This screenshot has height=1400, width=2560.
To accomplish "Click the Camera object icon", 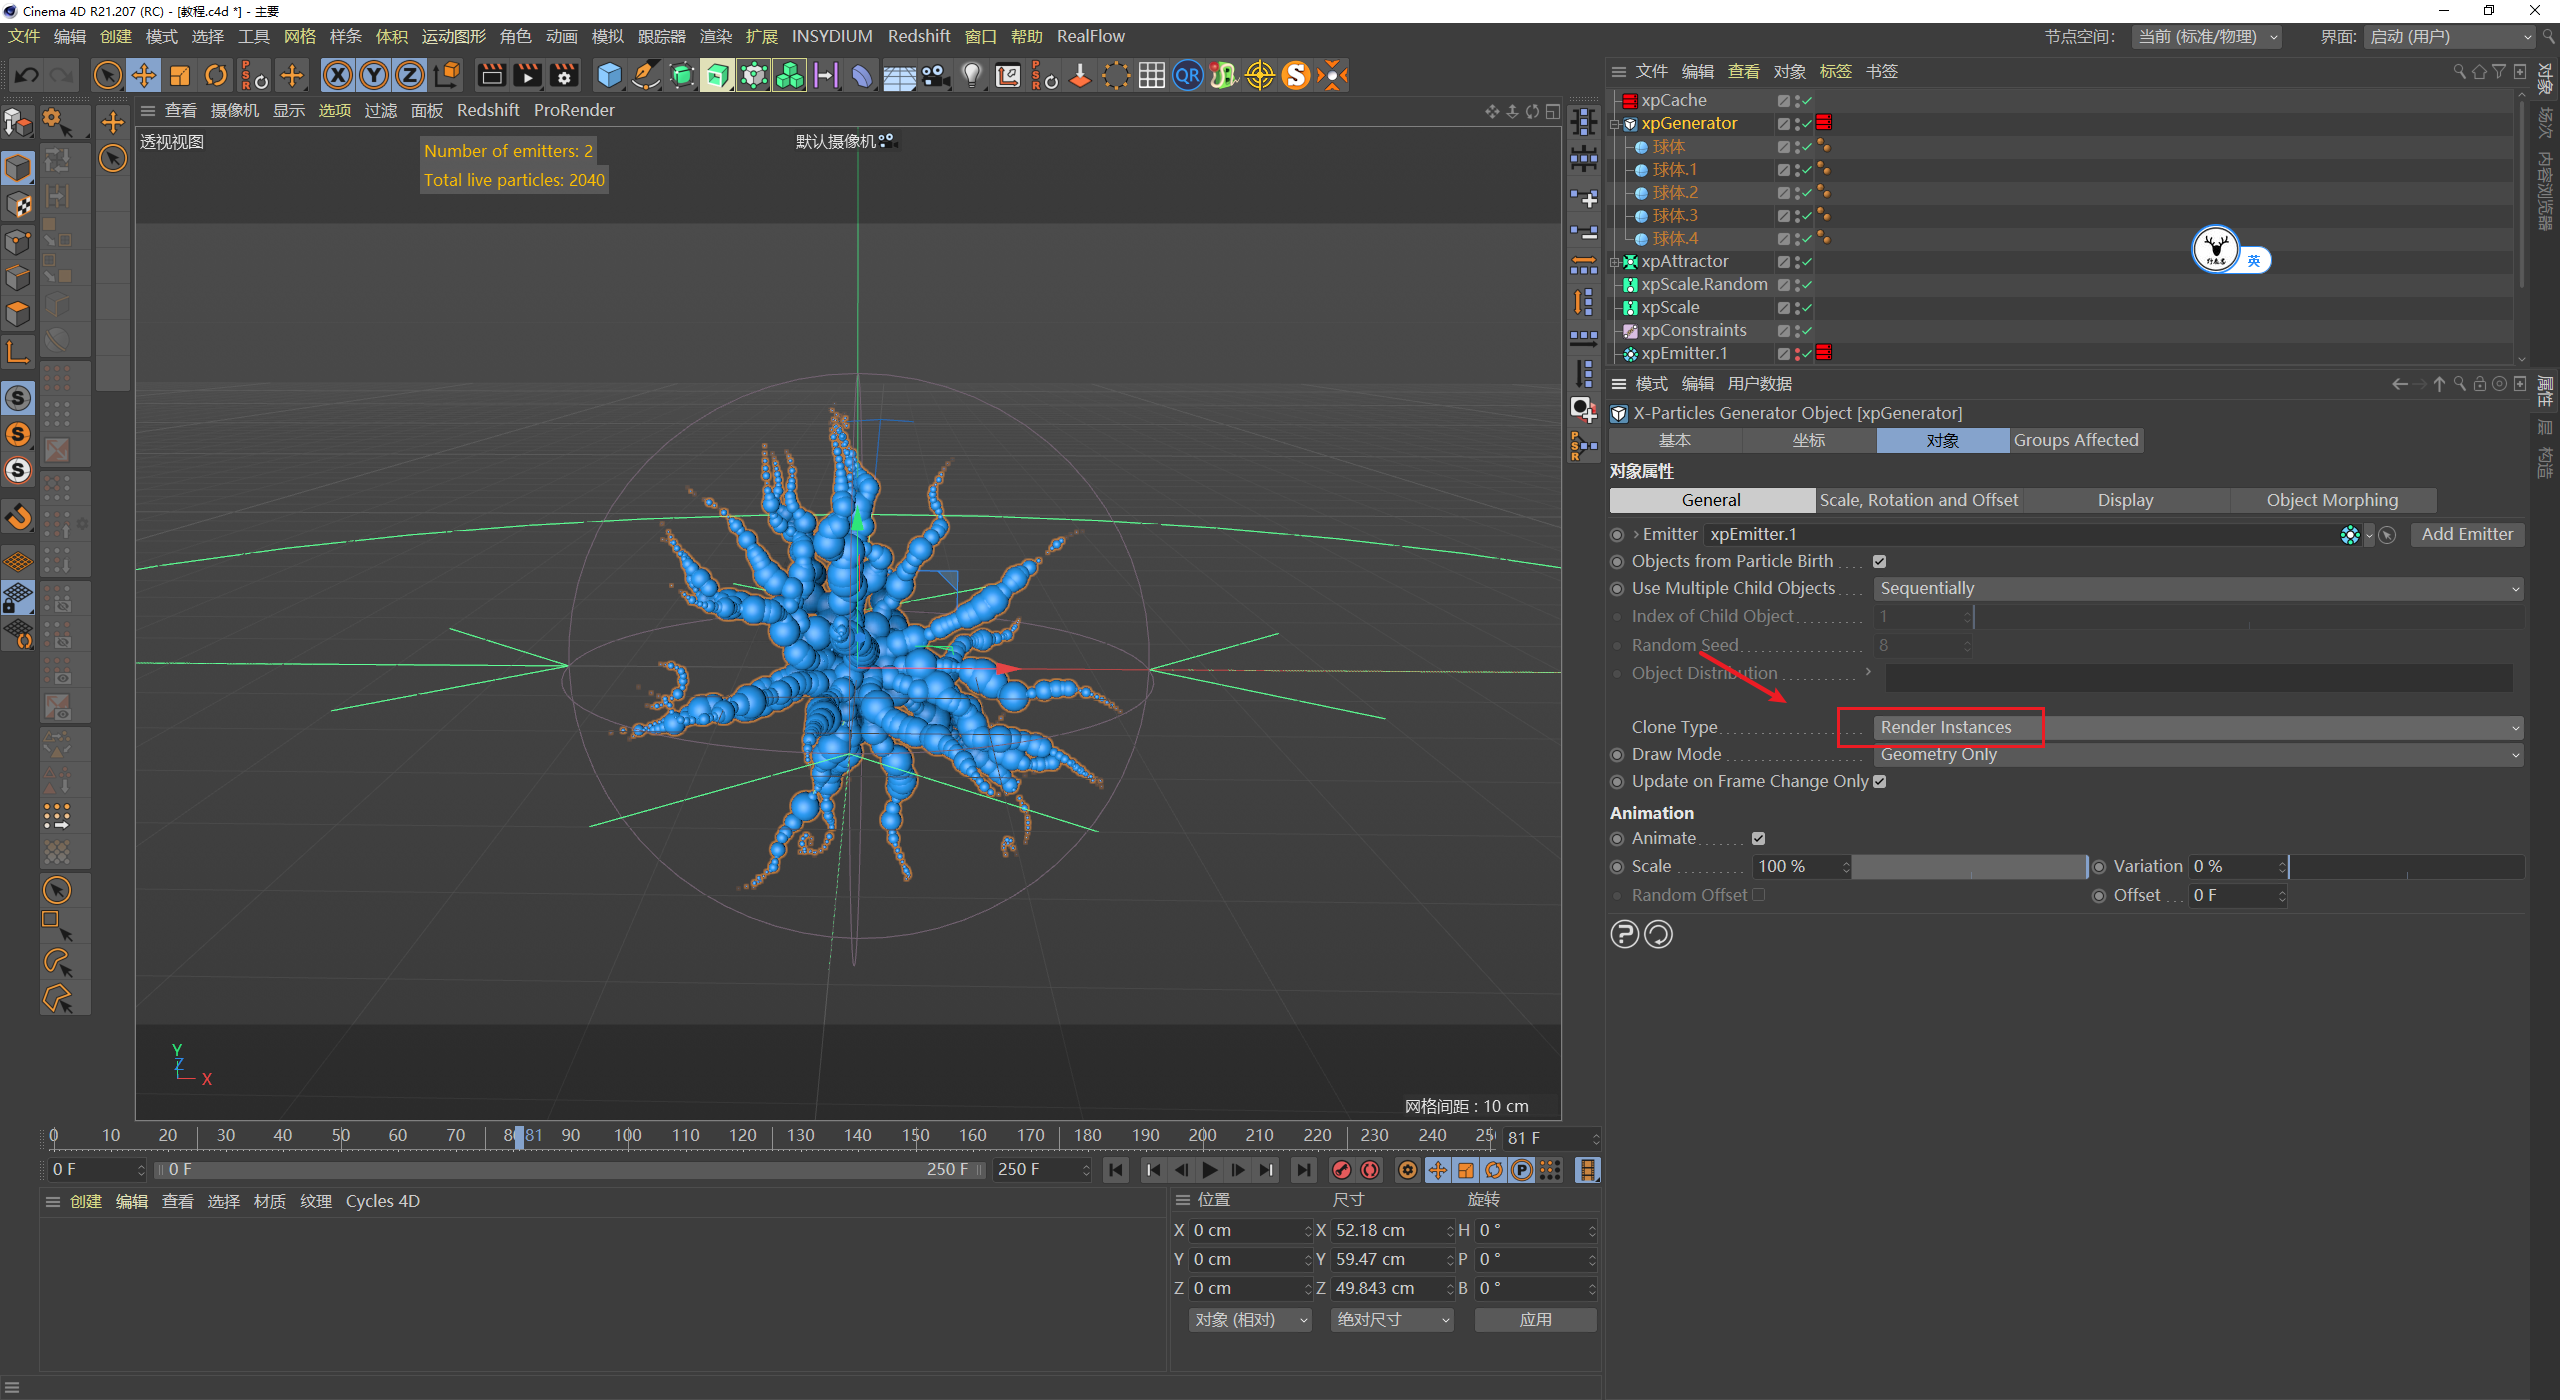I will click(x=935, y=75).
